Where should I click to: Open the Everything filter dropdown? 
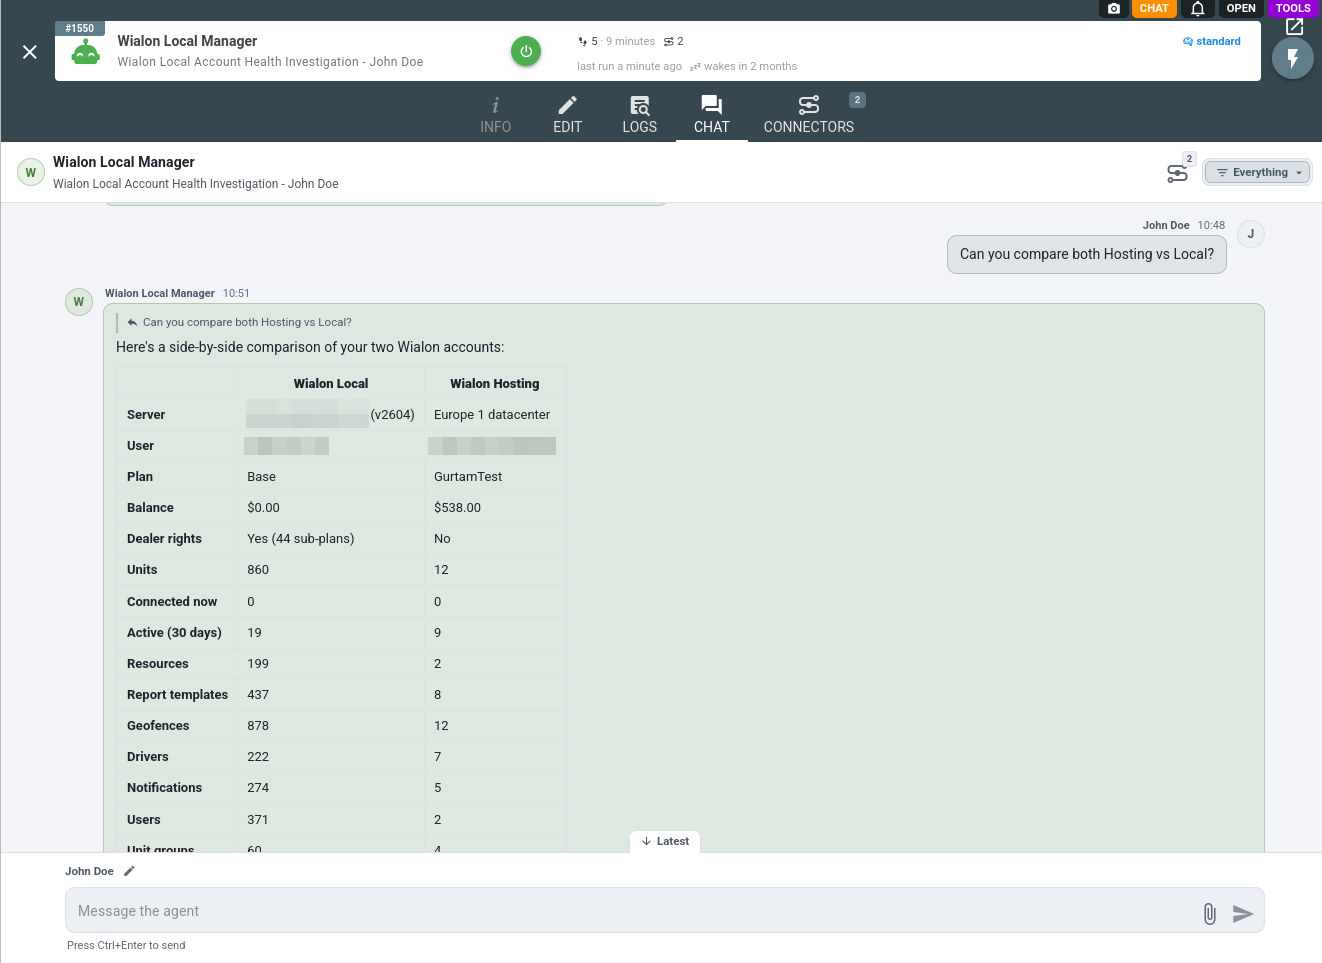[x=1258, y=172]
